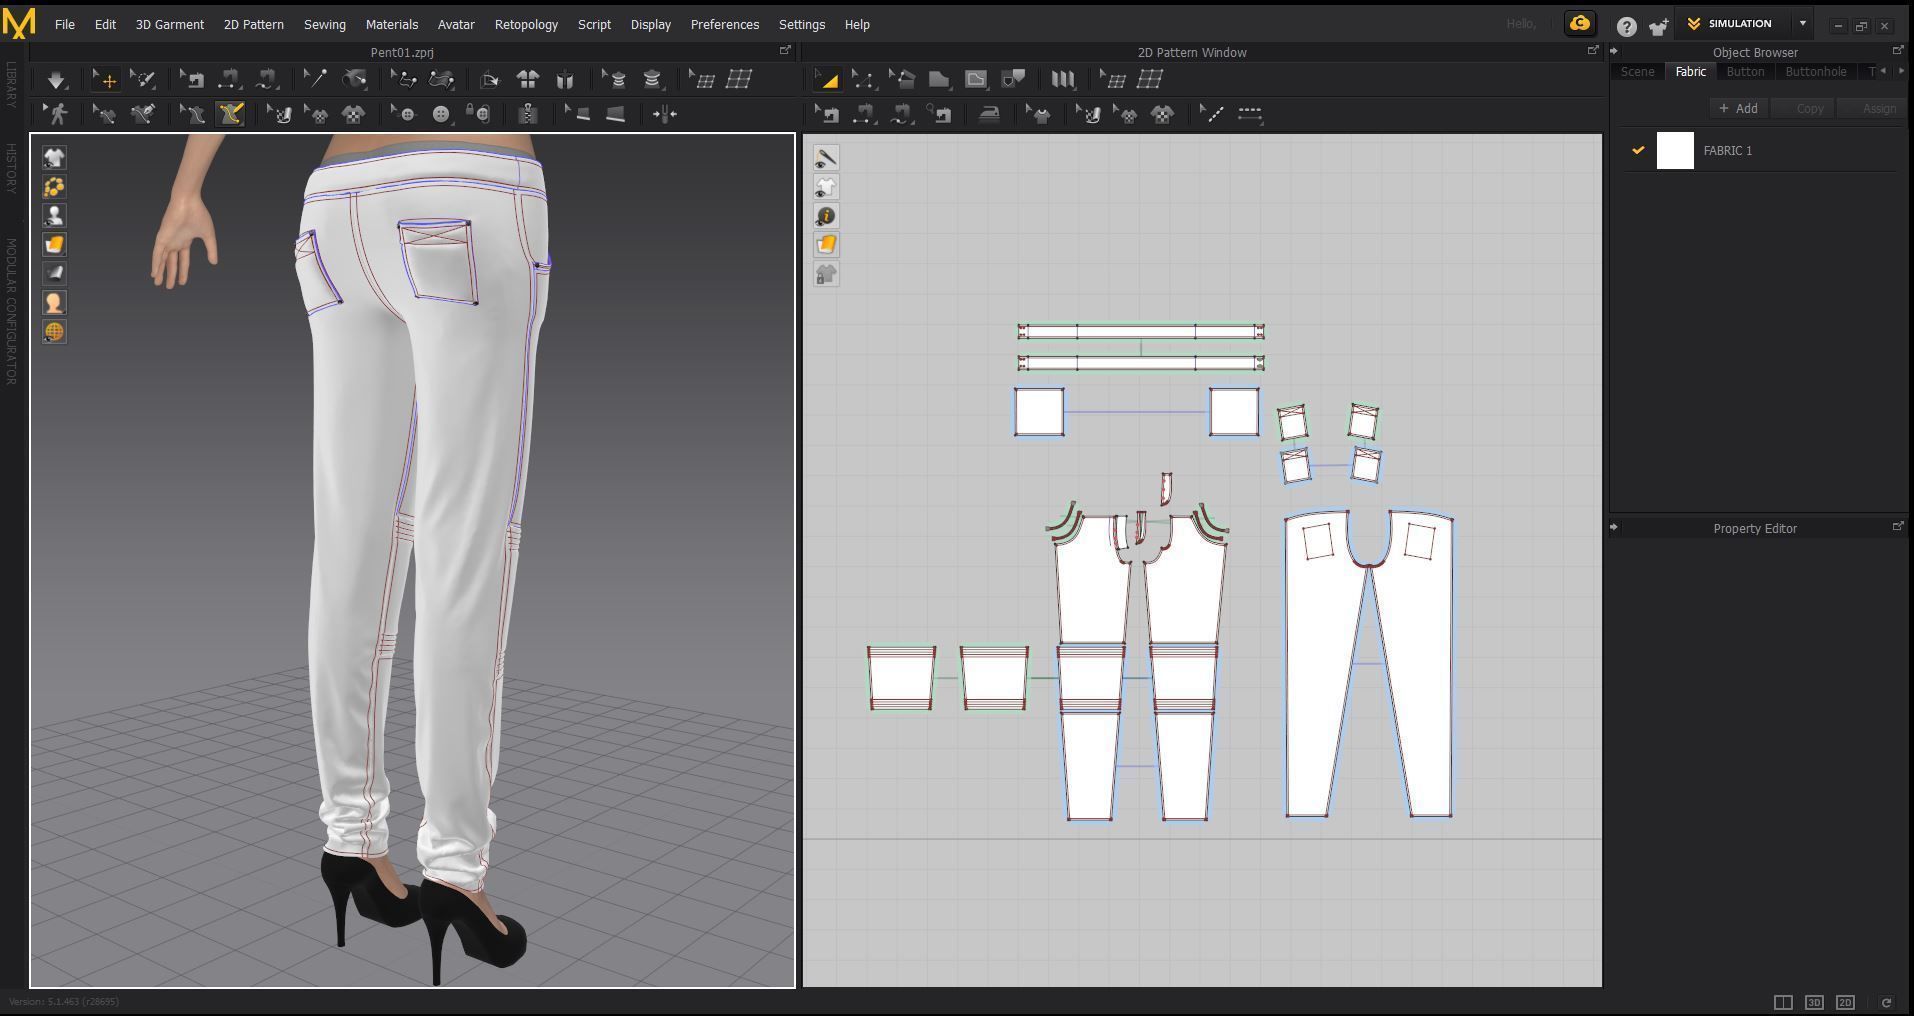Click the add garment shirt-plus icon
Viewport: 1914px width, 1016px height.
tap(1658, 27)
